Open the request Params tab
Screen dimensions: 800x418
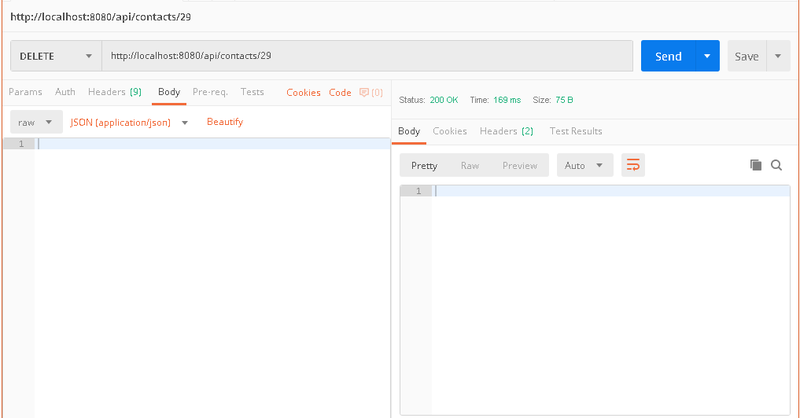pyautogui.click(x=25, y=92)
